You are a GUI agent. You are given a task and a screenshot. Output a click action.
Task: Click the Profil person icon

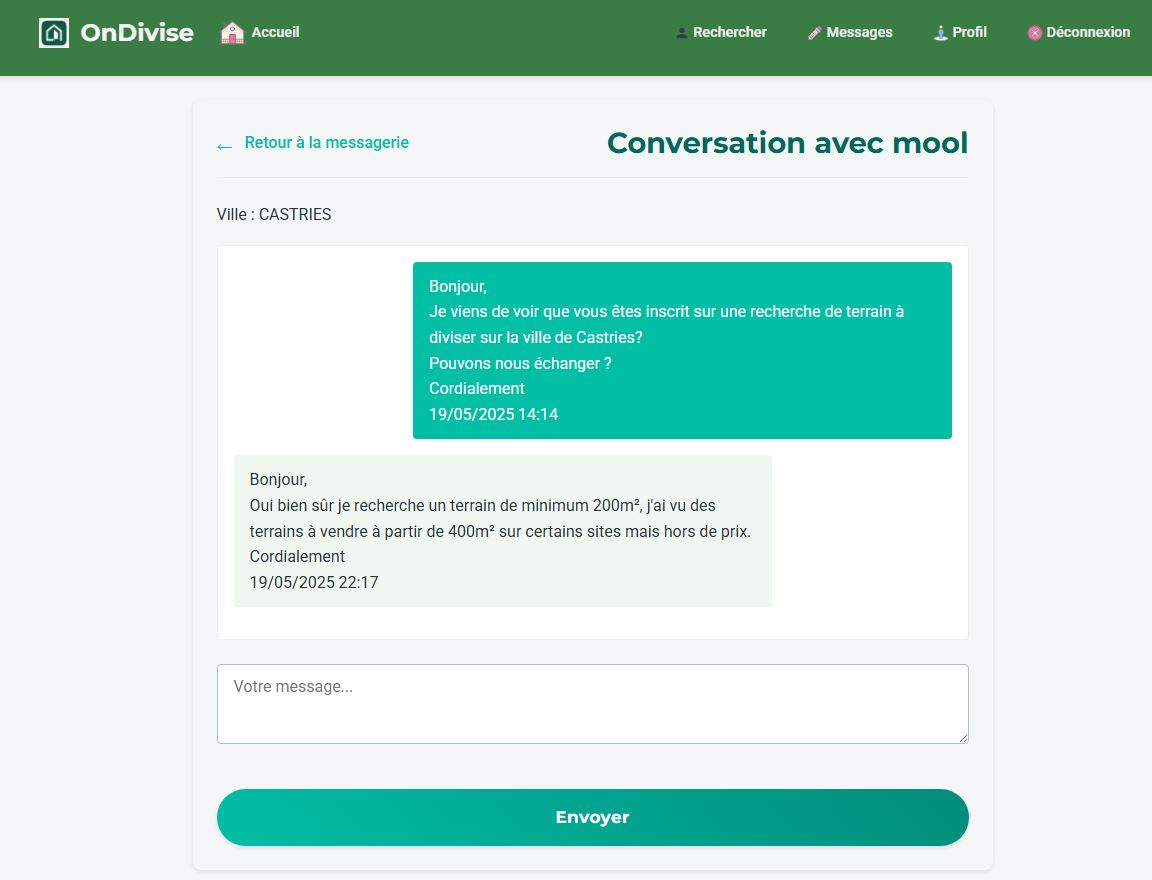940,33
